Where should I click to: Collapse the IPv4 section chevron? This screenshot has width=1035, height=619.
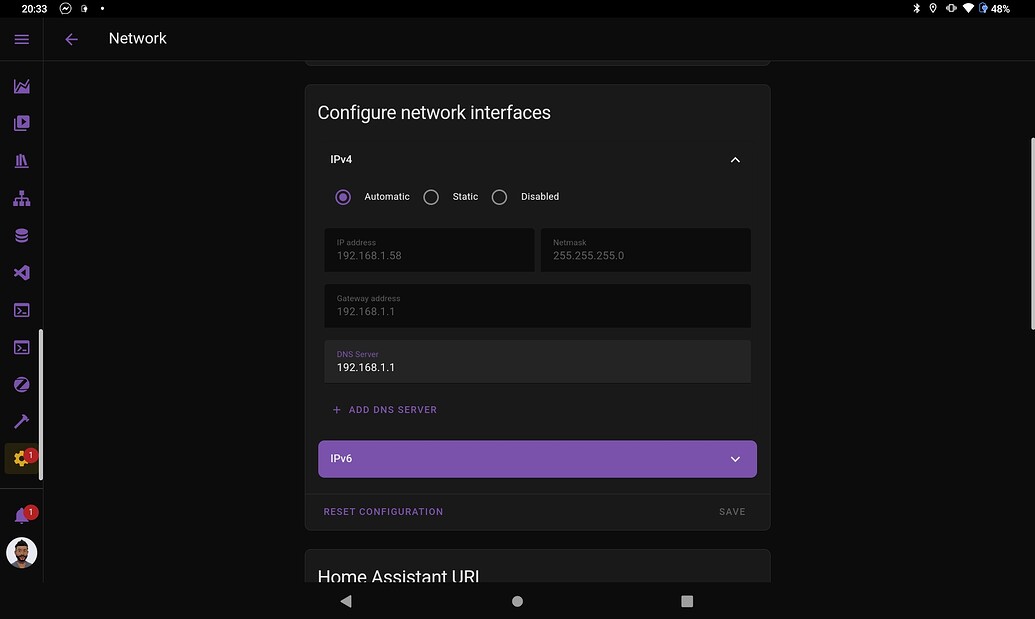click(735, 159)
